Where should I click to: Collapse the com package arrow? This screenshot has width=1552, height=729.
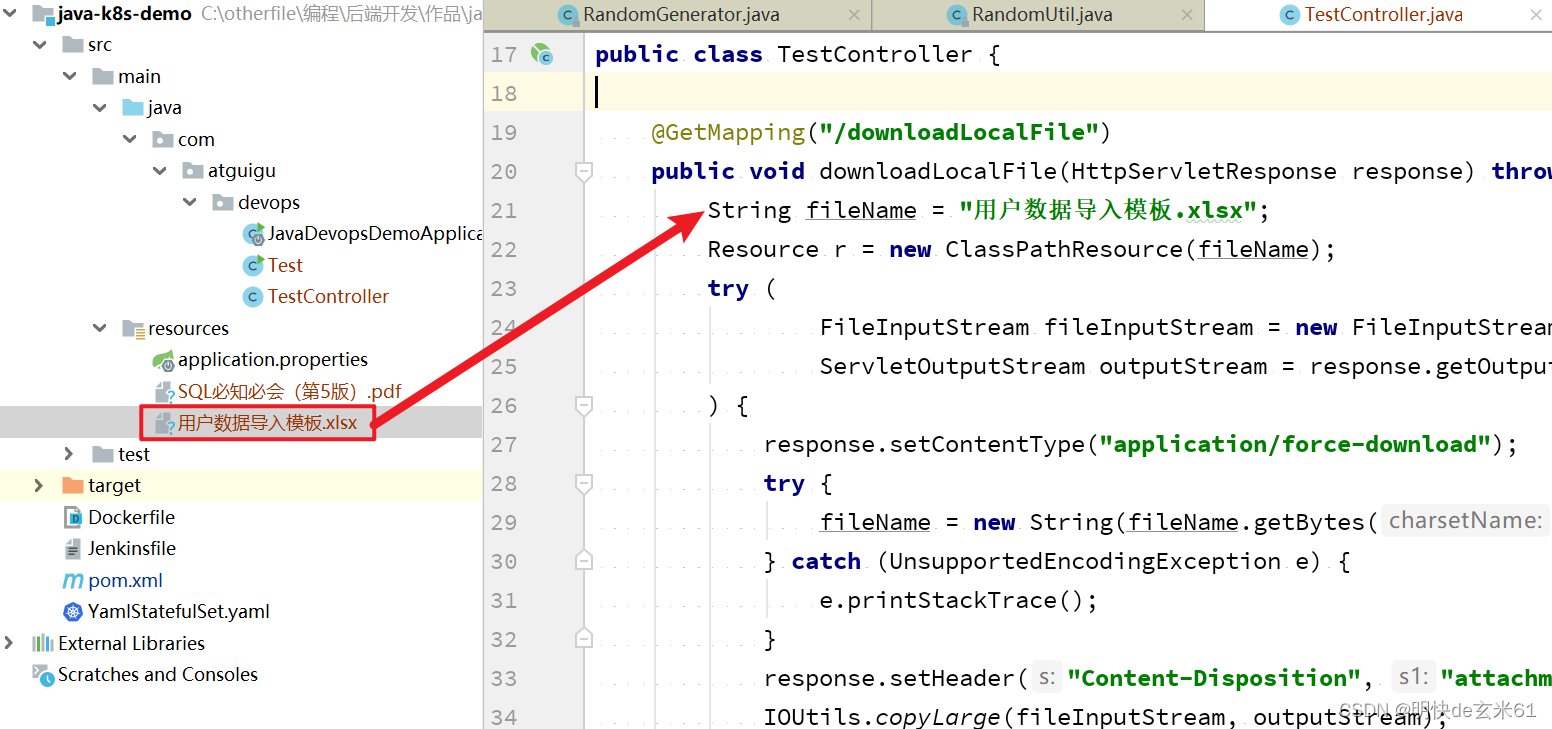click(130, 139)
